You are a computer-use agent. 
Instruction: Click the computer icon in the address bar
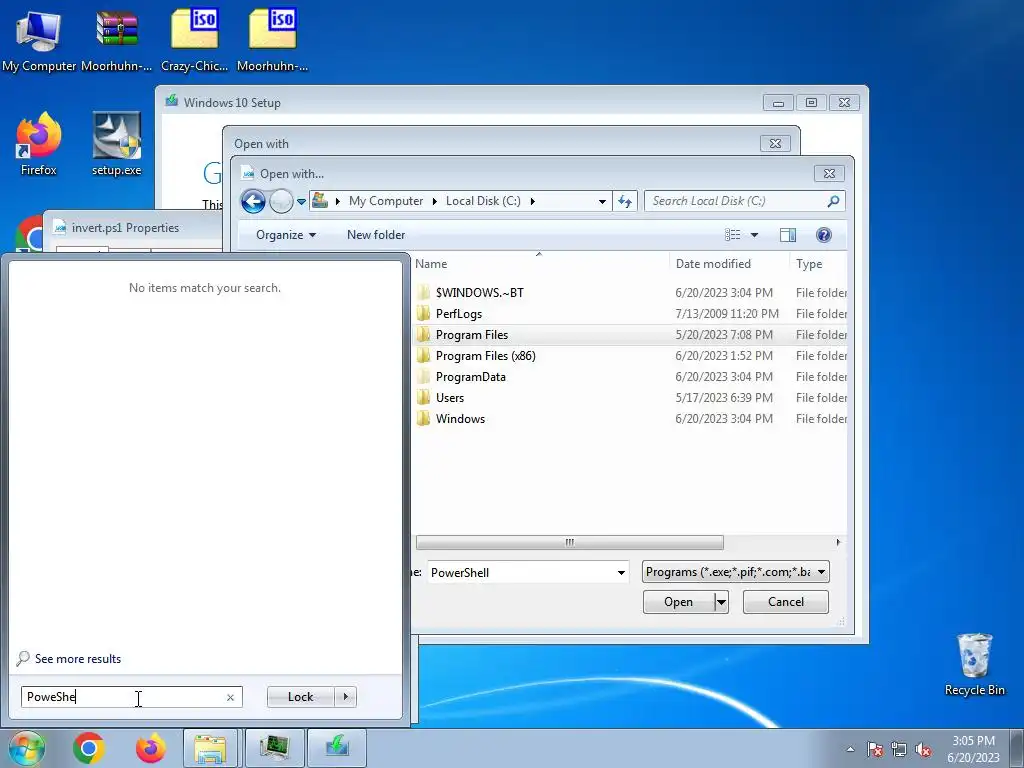[319, 200]
